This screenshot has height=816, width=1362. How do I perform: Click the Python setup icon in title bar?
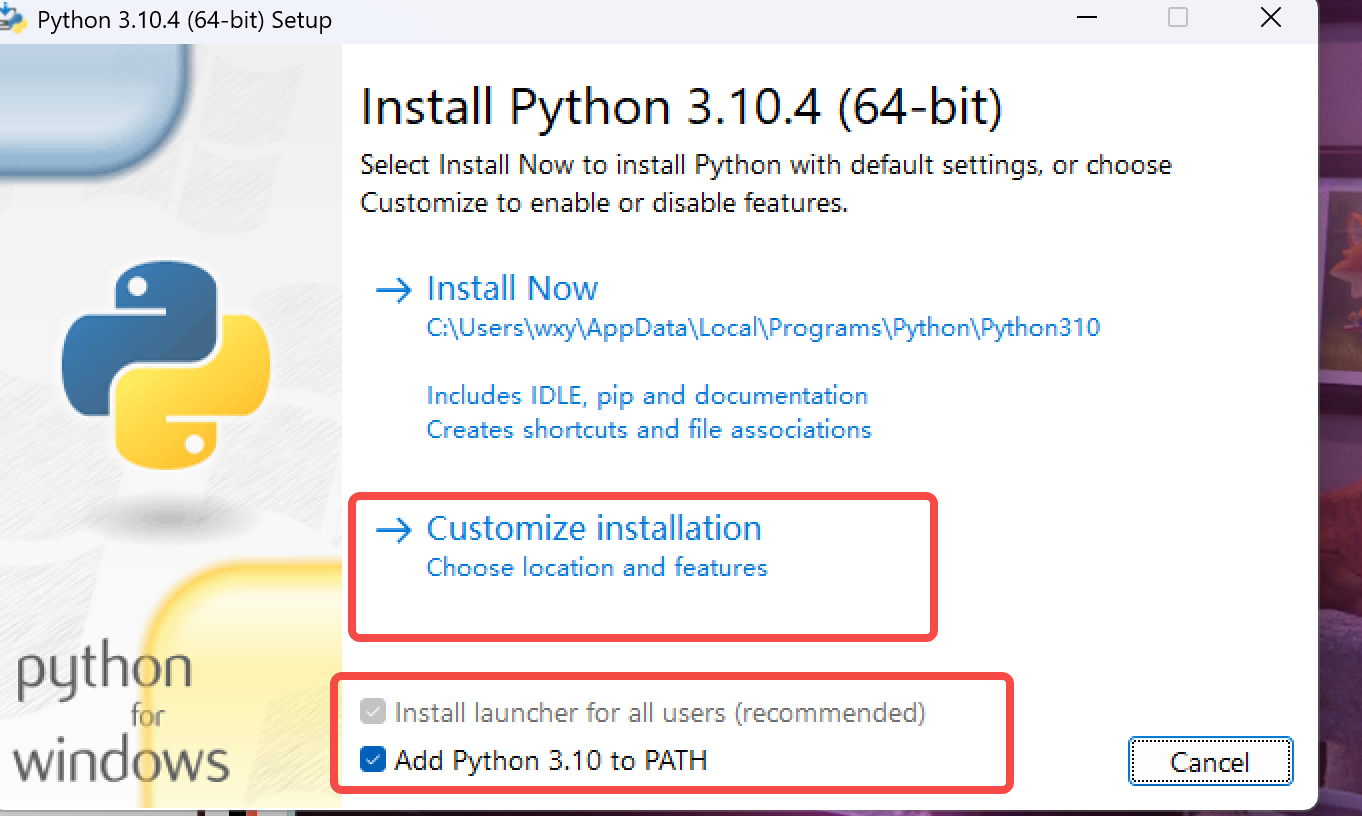(x=12, y=17)
